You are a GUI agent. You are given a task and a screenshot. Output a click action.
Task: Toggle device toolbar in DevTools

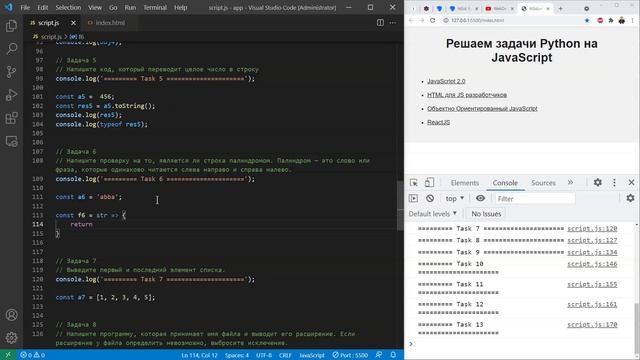point(429,182)
